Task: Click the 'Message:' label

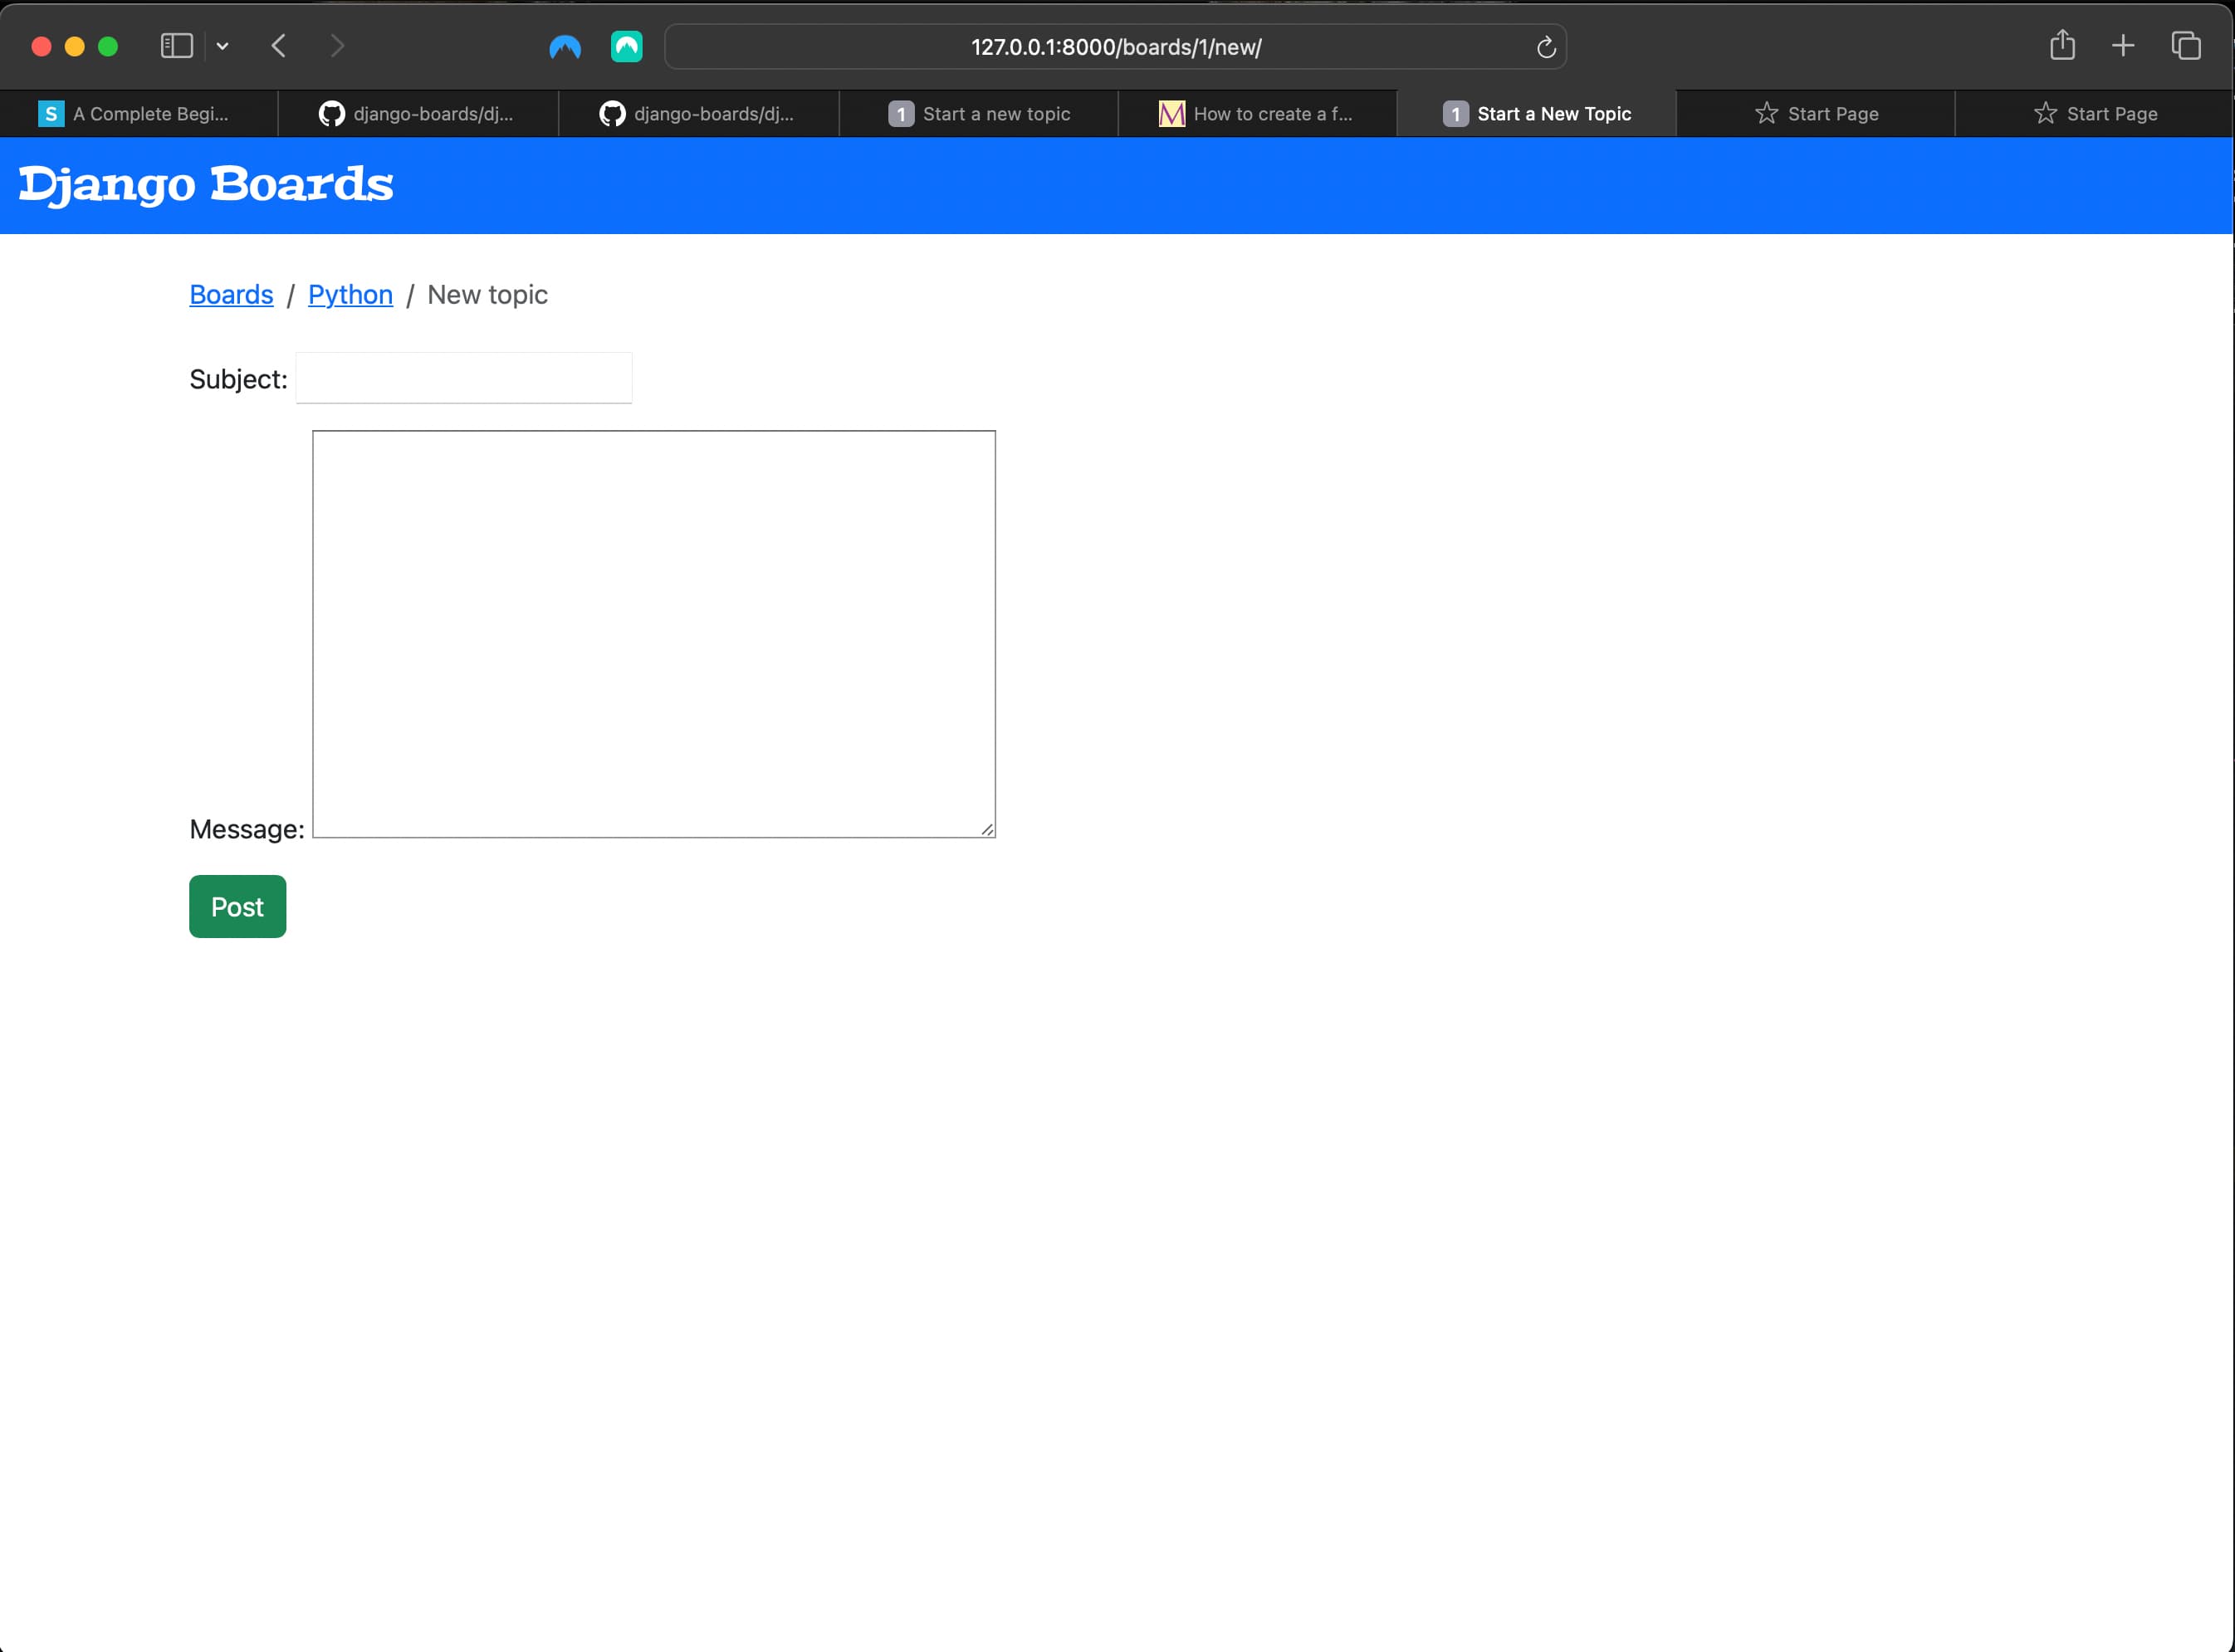Action: 246,830
